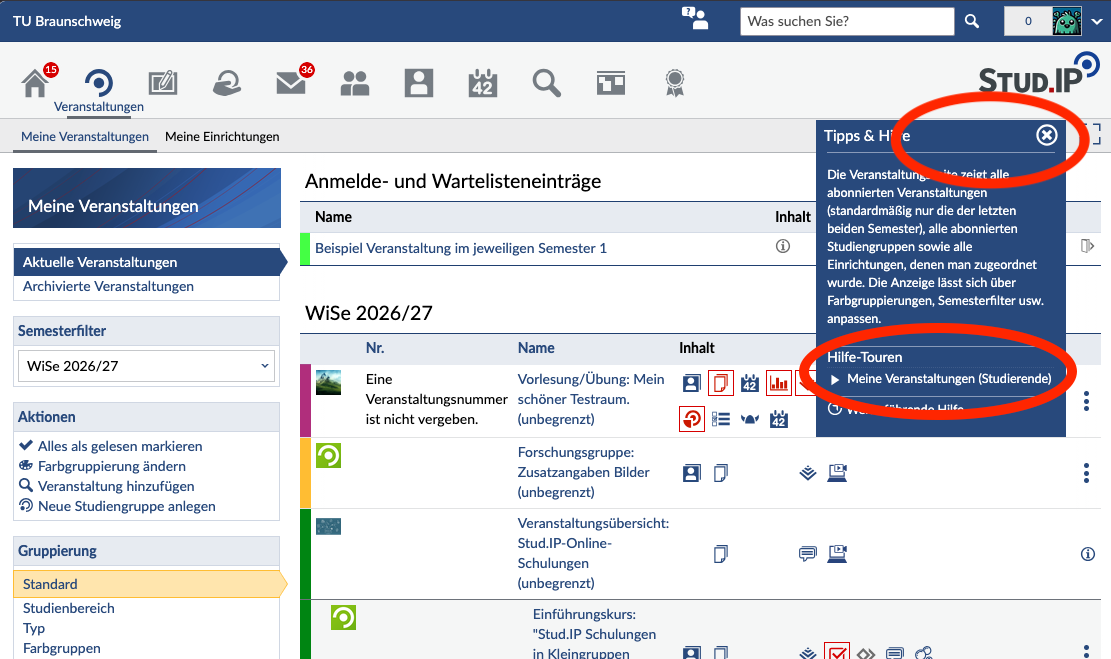The image size is (1111, 659).
Task: Switch to the Meine Einrichtungen tab
Action: tap(222, 136)
